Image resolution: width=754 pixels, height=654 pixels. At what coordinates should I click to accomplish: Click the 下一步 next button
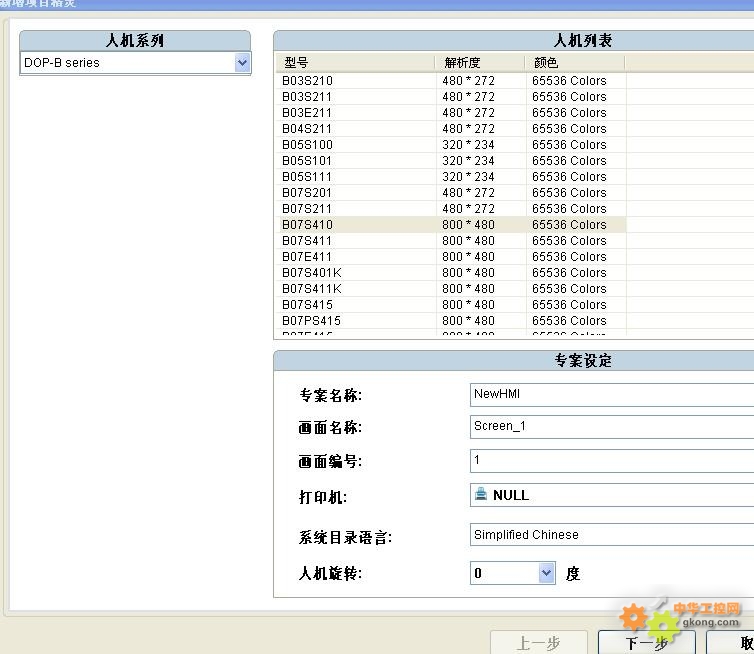pyautogui.click(x=646, y=642)
